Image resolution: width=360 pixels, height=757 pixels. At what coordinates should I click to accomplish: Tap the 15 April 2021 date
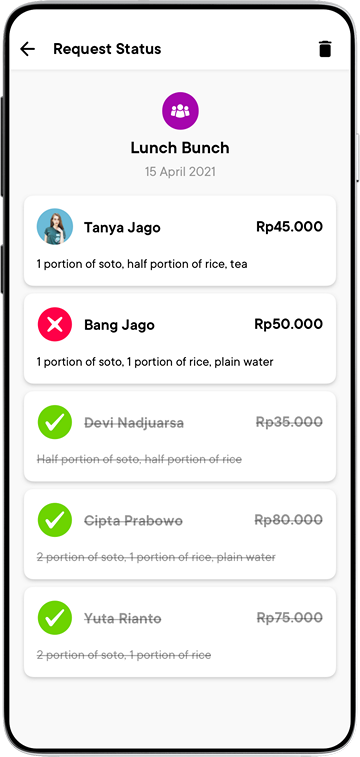[180, 172]
